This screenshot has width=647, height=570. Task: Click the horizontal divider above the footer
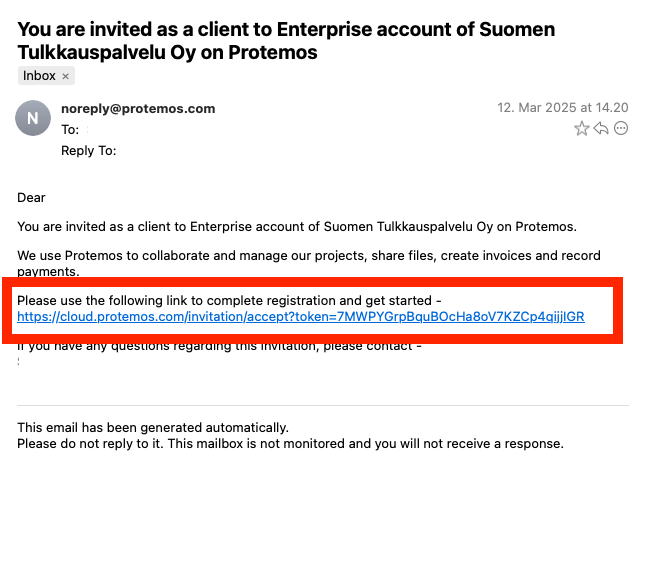(x=323, y=405)
